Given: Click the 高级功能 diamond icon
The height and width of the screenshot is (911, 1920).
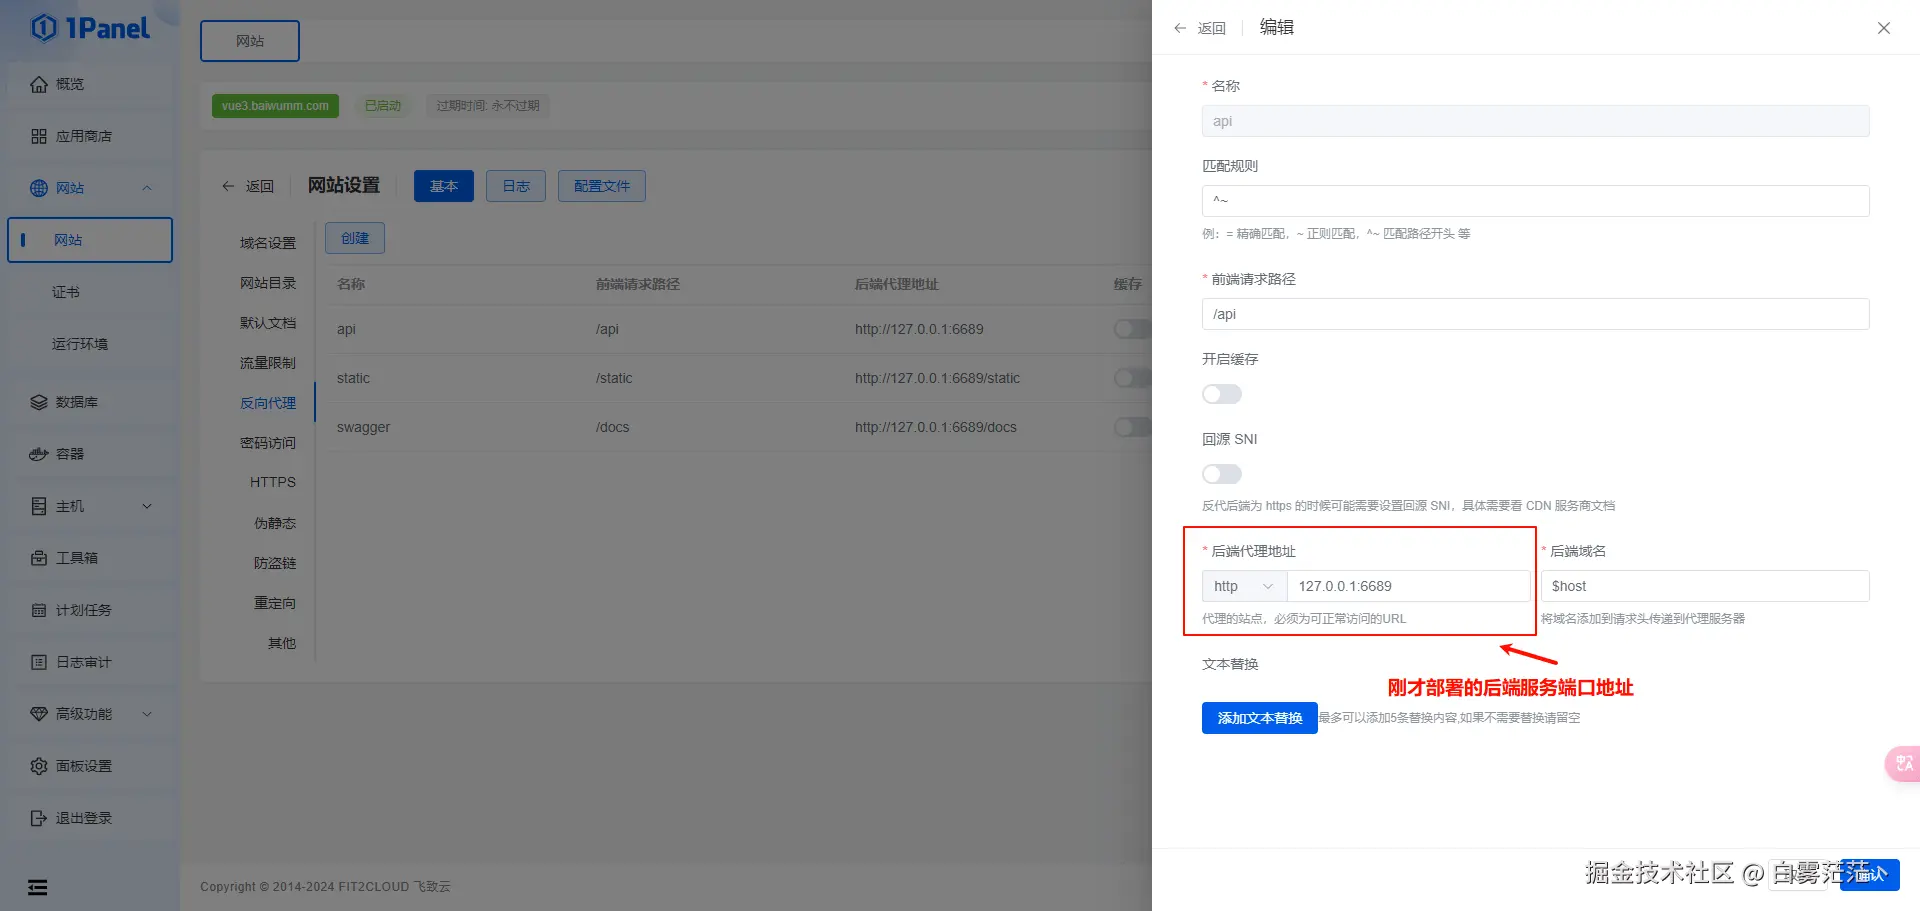Looking at the screenshot, I should tap(39, 714).
